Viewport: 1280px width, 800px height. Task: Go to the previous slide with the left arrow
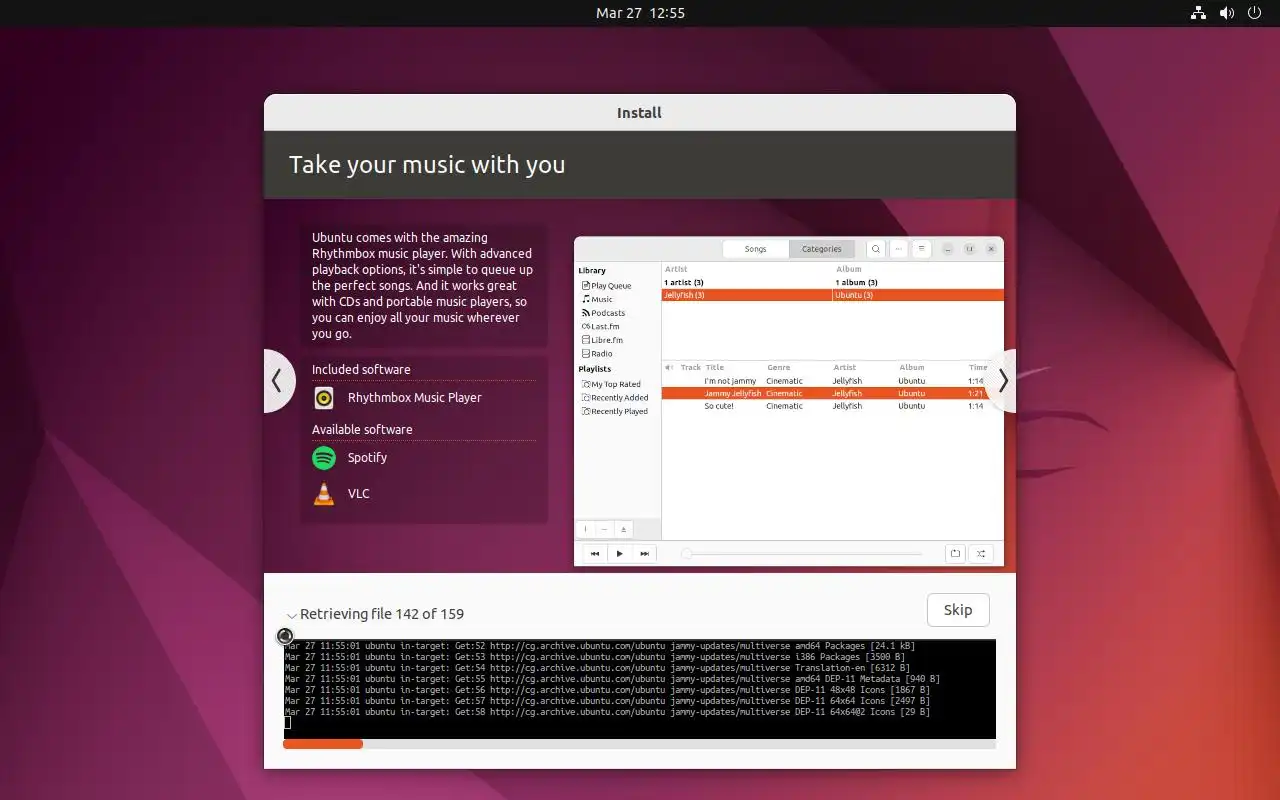point(279,381)
